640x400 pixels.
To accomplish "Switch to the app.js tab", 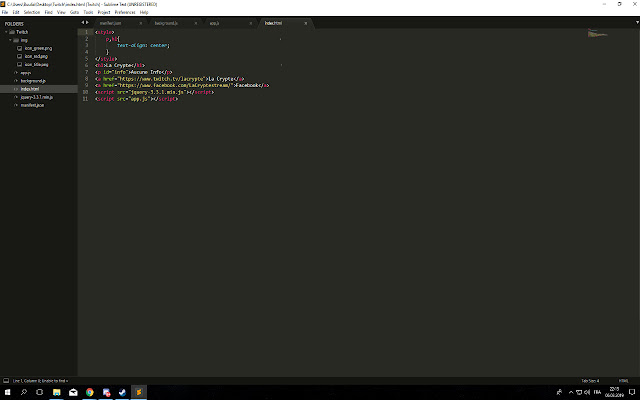I will click(214, 21).
